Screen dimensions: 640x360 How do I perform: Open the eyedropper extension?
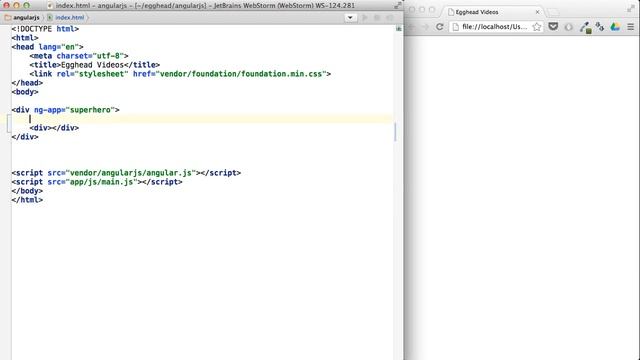[x=585, y=27]
